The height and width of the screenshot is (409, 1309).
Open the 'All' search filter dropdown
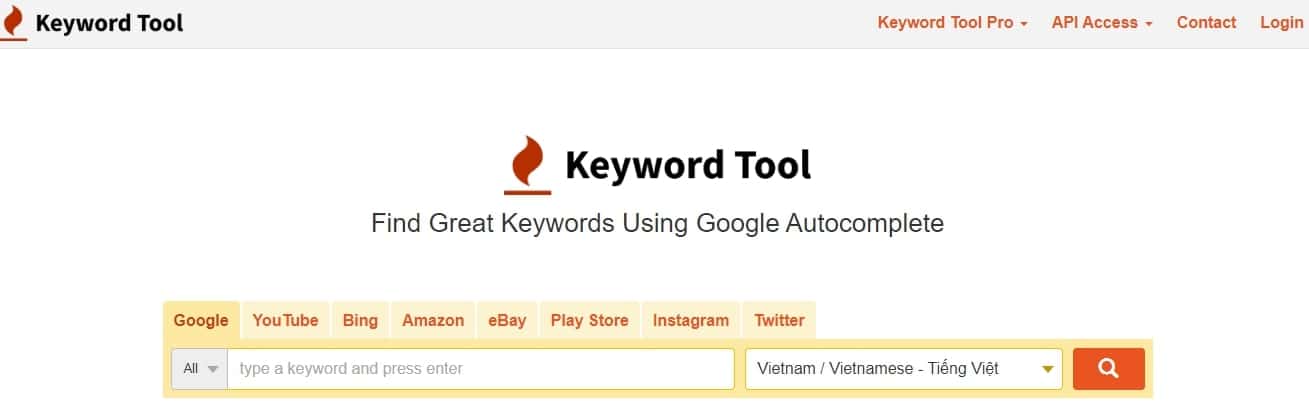tap(200, 369)
